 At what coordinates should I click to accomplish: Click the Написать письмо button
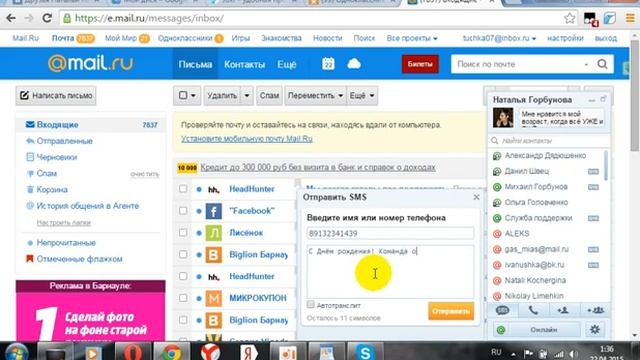point(56,96)
